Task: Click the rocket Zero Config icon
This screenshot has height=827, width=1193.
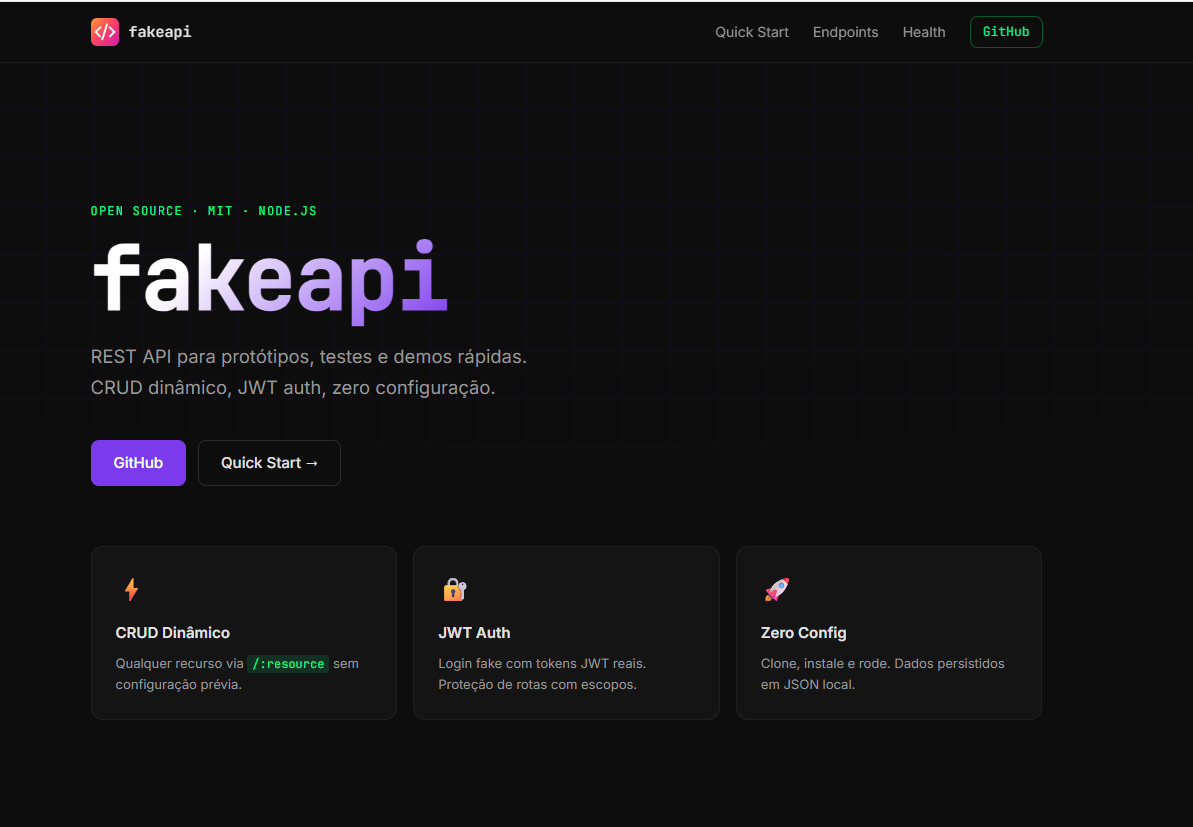Action: click(x=777, y=590)
